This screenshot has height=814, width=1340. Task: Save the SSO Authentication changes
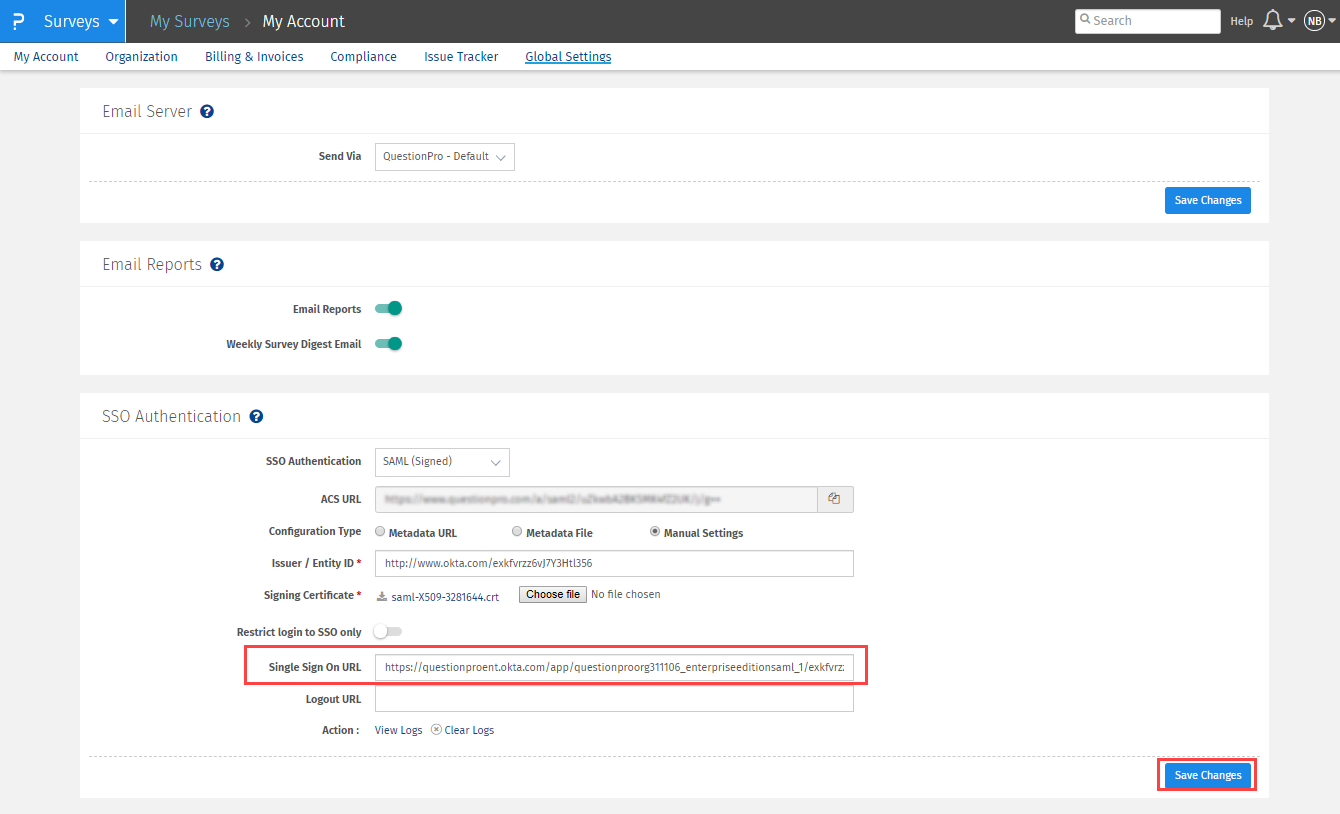[x=1207, y=775]
